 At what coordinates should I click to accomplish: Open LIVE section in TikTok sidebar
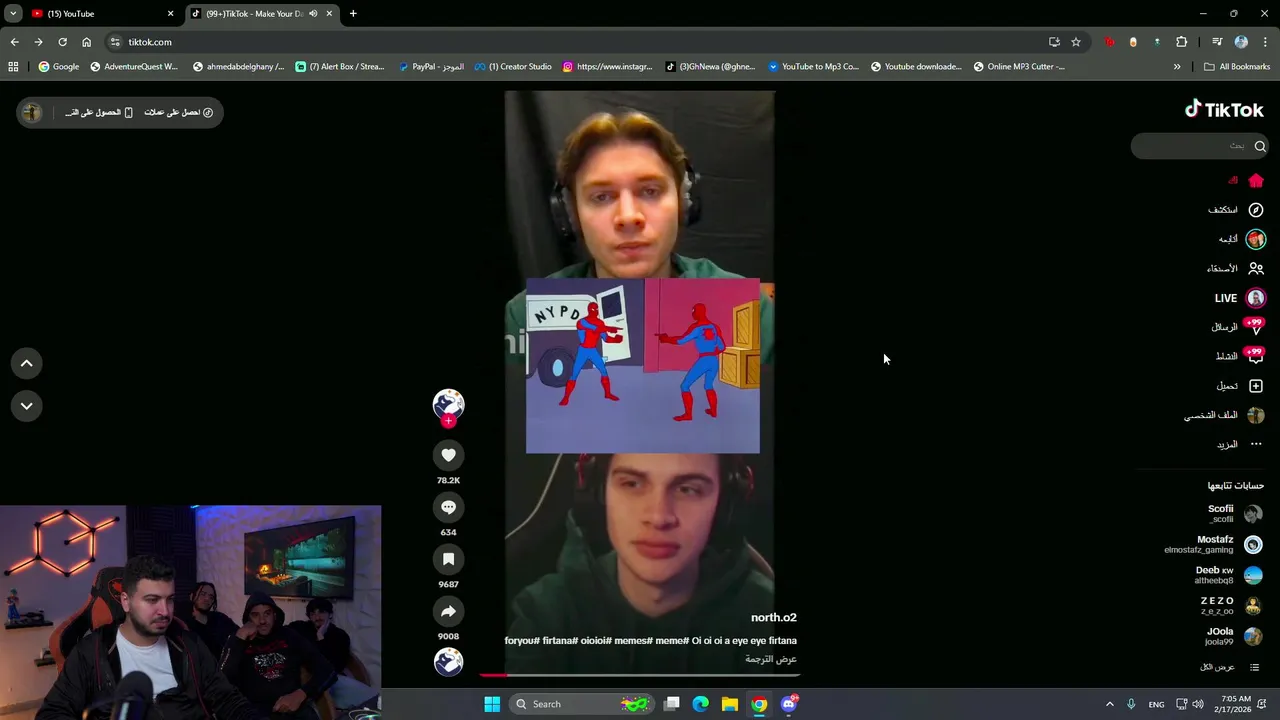1239,298
